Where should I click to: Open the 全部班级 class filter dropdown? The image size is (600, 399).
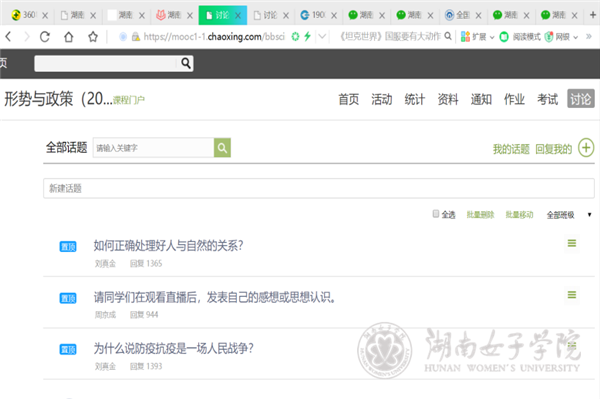(x=569, y=215)
